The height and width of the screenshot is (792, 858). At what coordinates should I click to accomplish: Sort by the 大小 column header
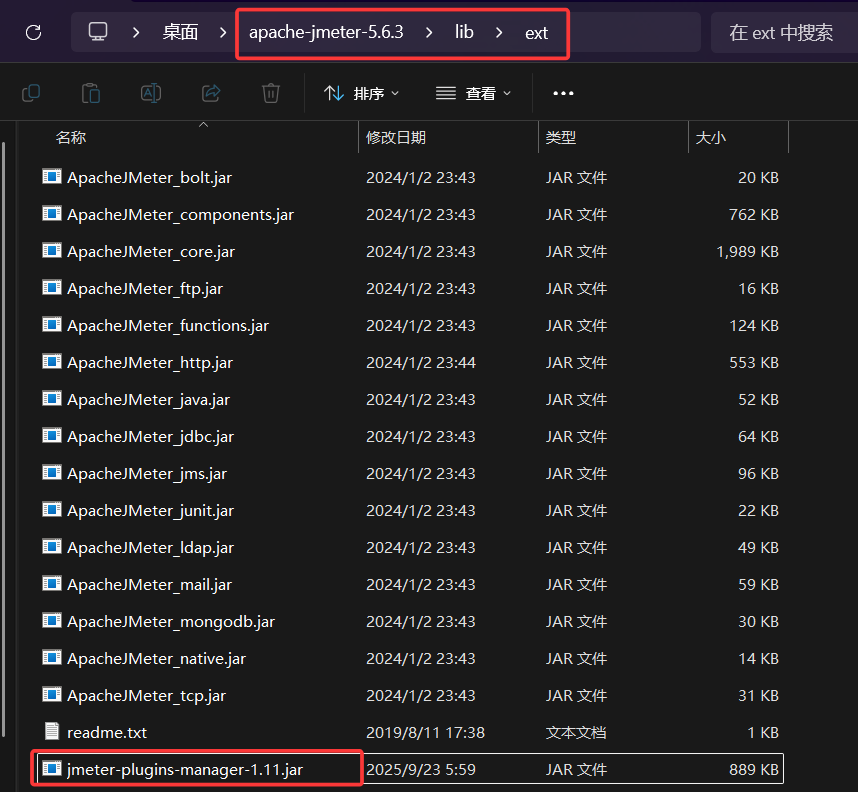tap(710, 137)
